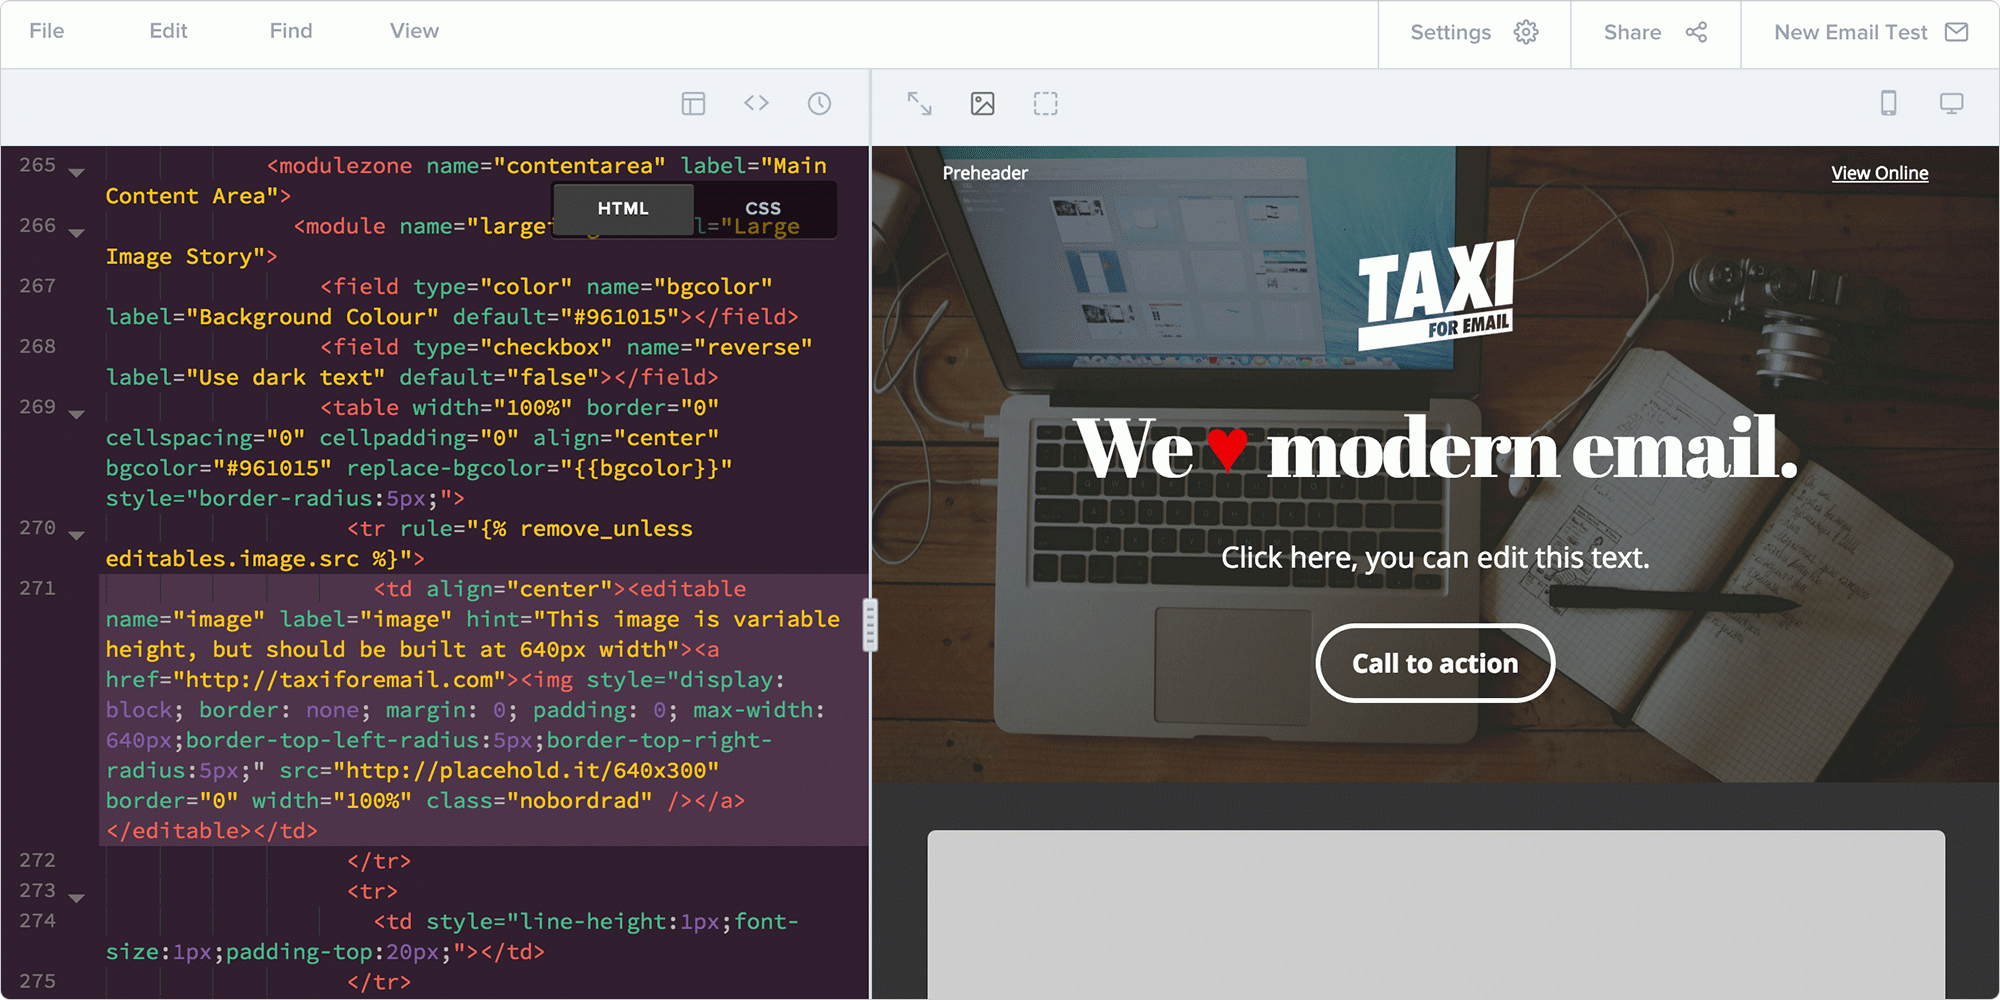Image resolution: width=2000 pixels, height=1000 pixels.
Task: Switch to code view brackets icon
Action: pyautogui.click(x=756, y=103)
